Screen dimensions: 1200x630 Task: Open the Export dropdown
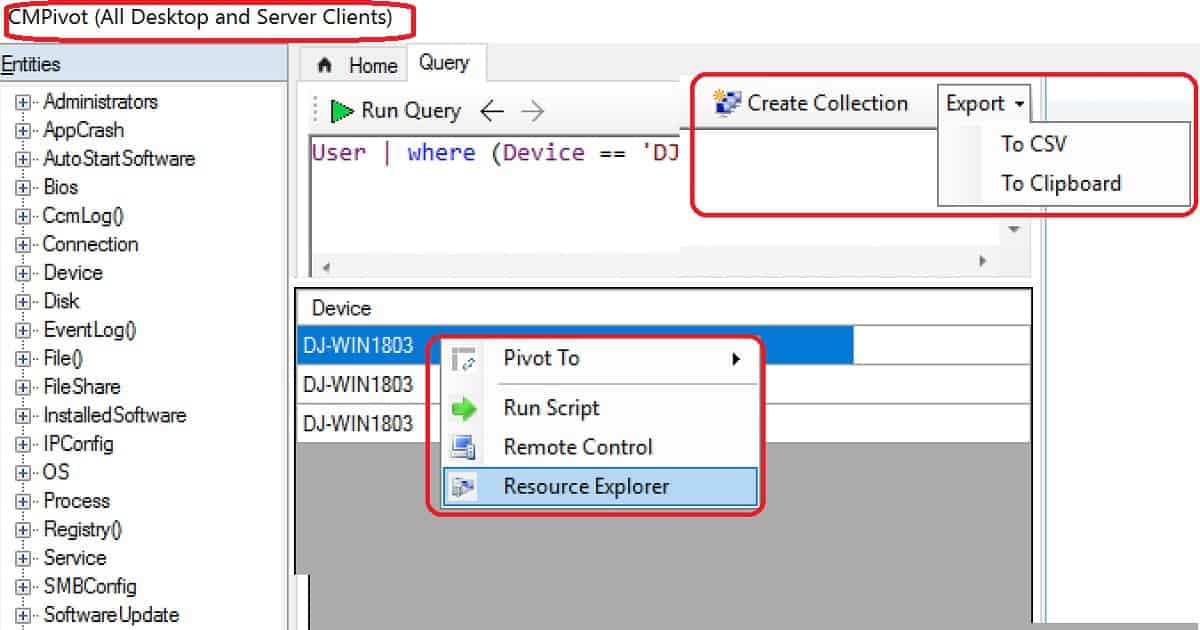[985, 103]
